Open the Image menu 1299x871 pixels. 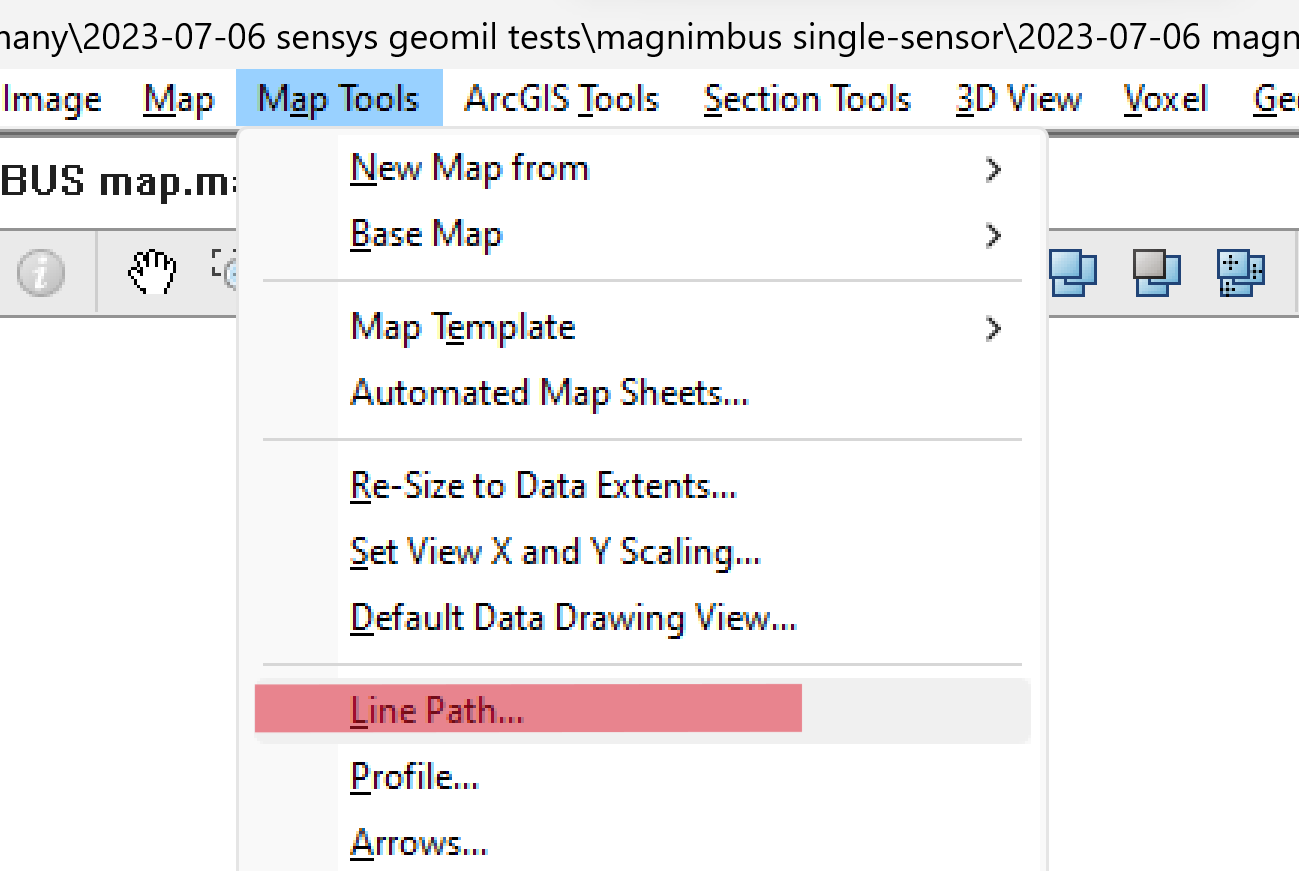tap(51, 98)
